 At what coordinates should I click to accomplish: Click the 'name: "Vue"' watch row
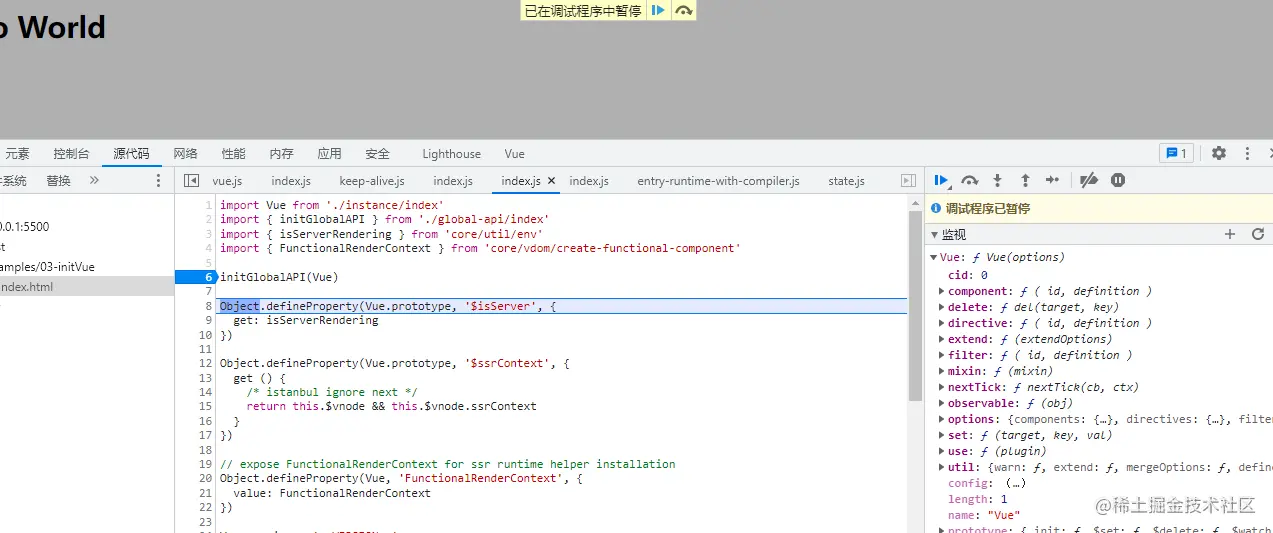1099,515
